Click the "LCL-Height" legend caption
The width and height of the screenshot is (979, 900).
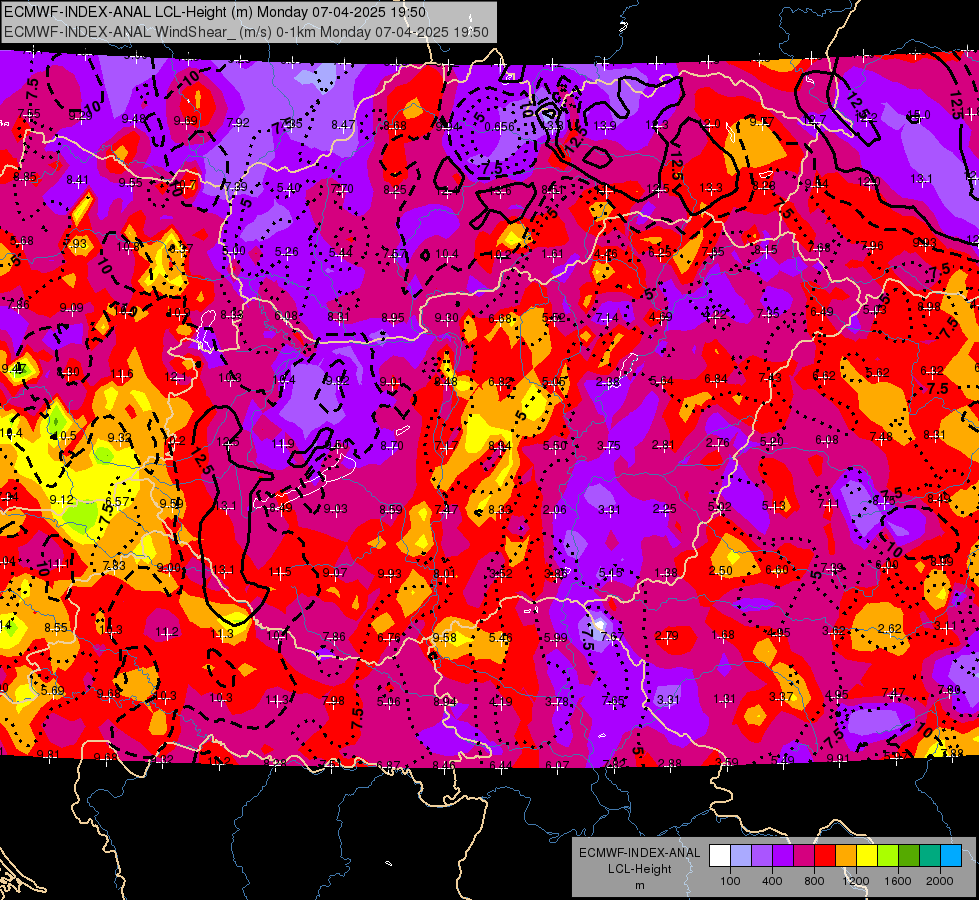(639, 869)
